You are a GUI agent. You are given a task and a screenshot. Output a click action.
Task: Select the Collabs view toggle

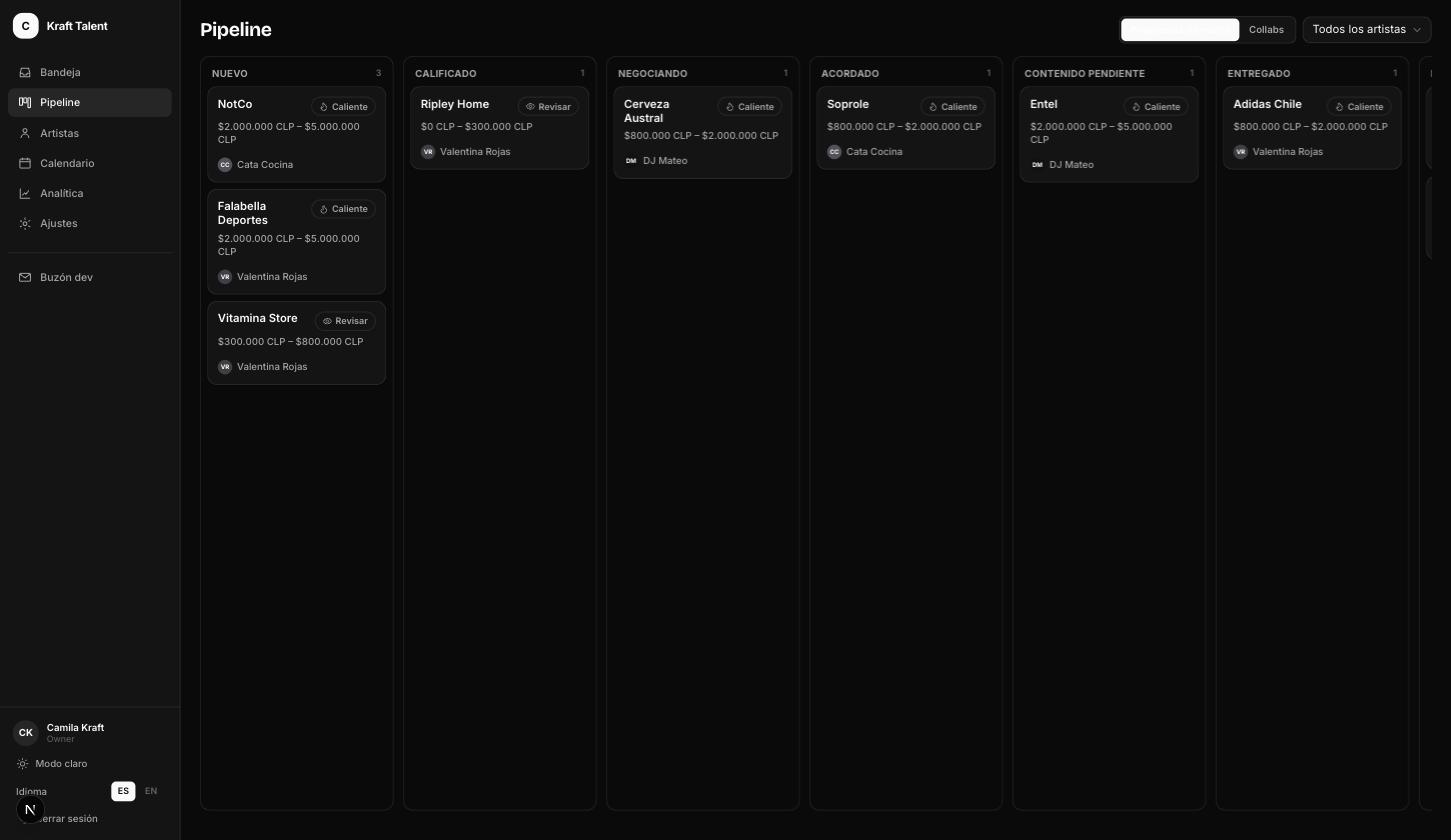pyautogui.click(x=1266, y=30)
